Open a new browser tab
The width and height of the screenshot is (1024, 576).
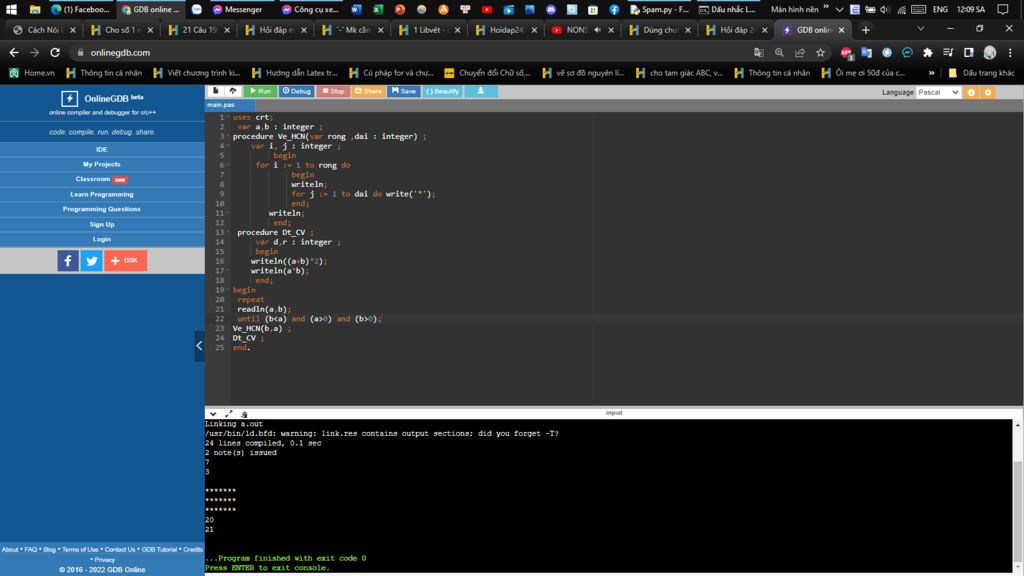[865, 30]
